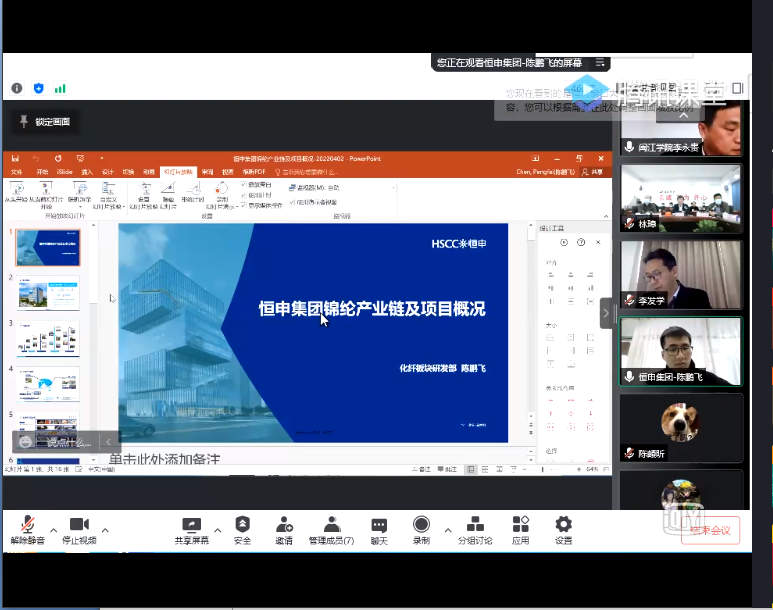Select slide 4 thumbnail
This screenshot has width=773, height=610.
(48, 384)
